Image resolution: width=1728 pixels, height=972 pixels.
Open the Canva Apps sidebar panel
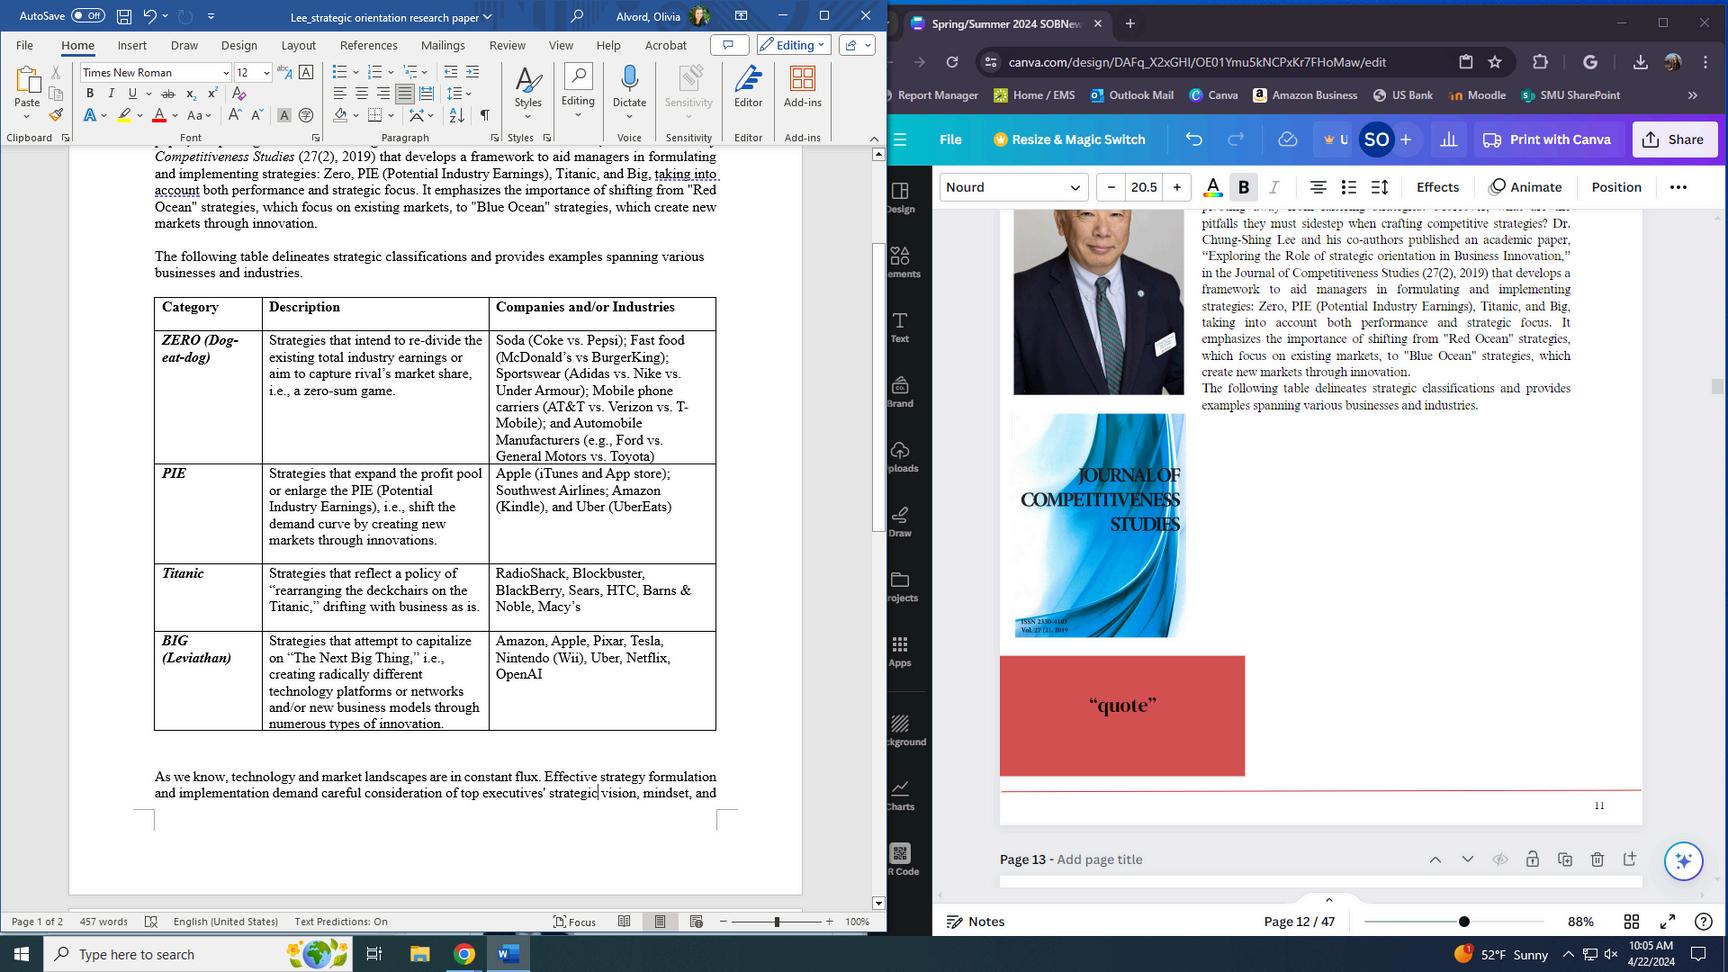[900, 651]
